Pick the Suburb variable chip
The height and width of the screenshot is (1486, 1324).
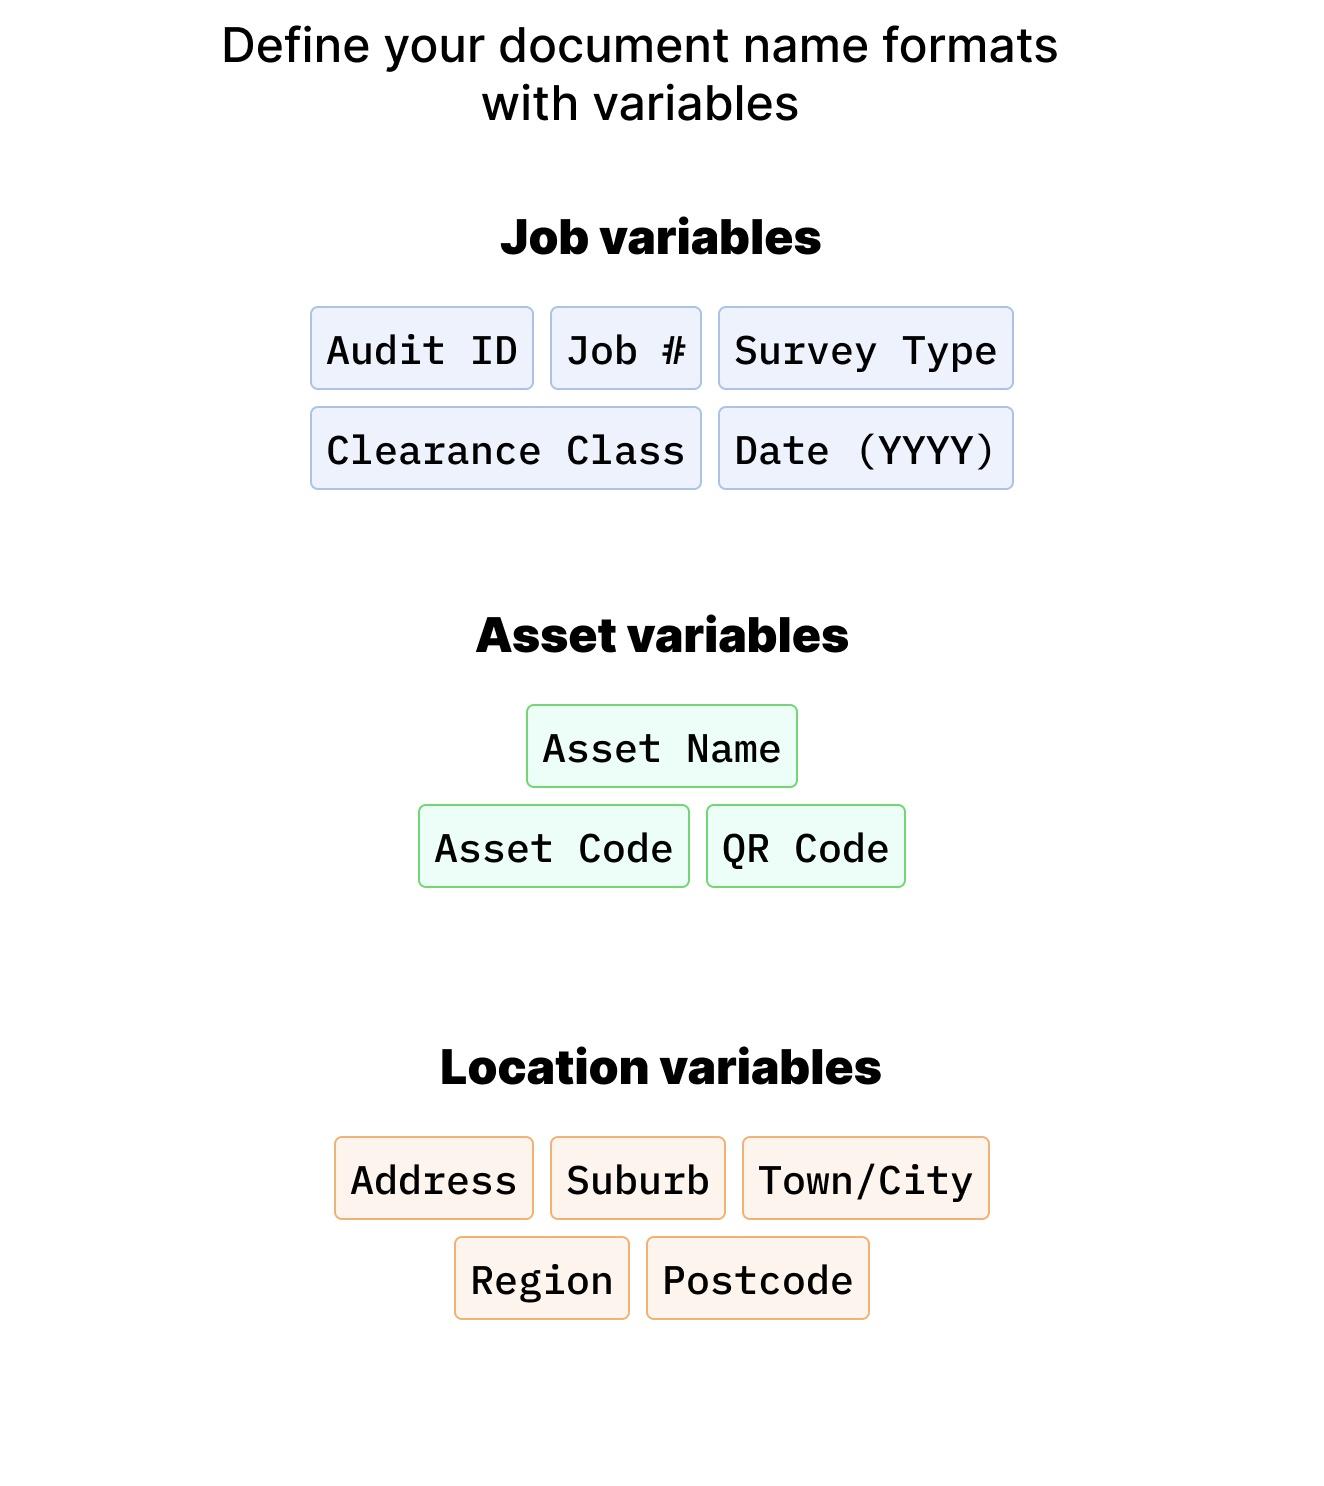tap(638, 1178)
